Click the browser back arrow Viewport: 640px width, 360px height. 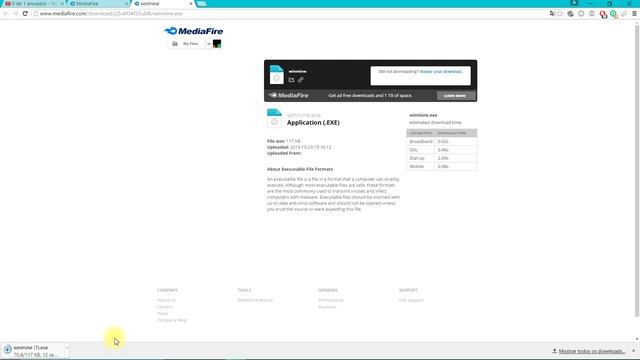click(x=6, y=13)
